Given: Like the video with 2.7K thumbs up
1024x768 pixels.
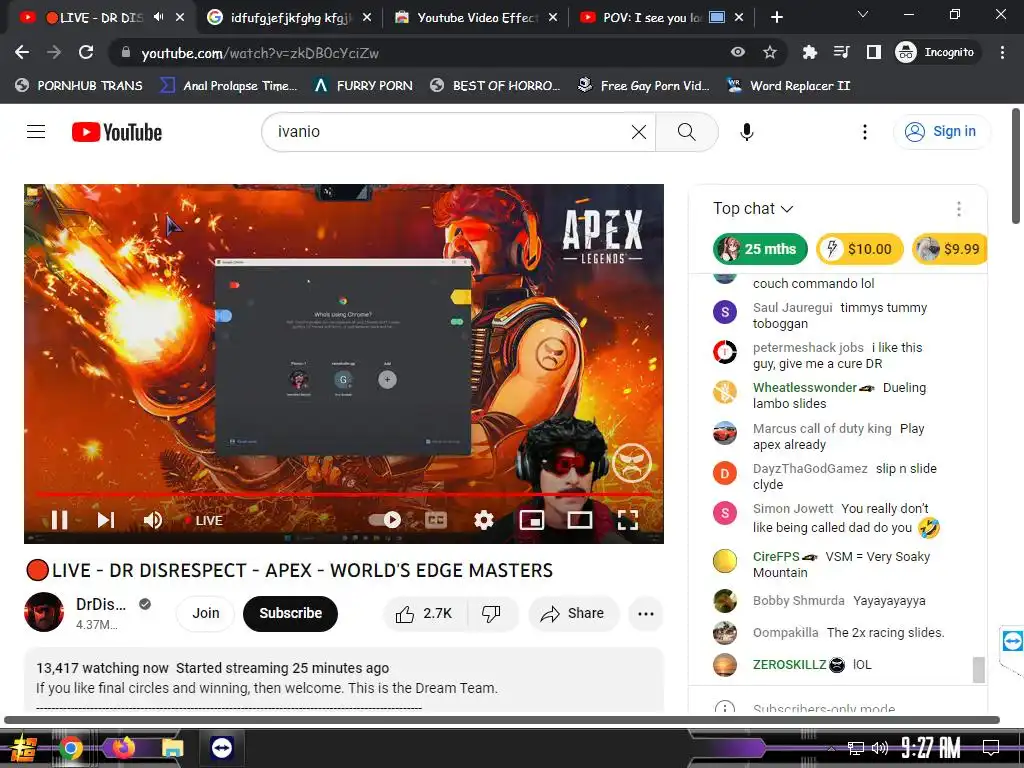Looking at the screenshot, I should pyautogui.click(x=425, y=613).
